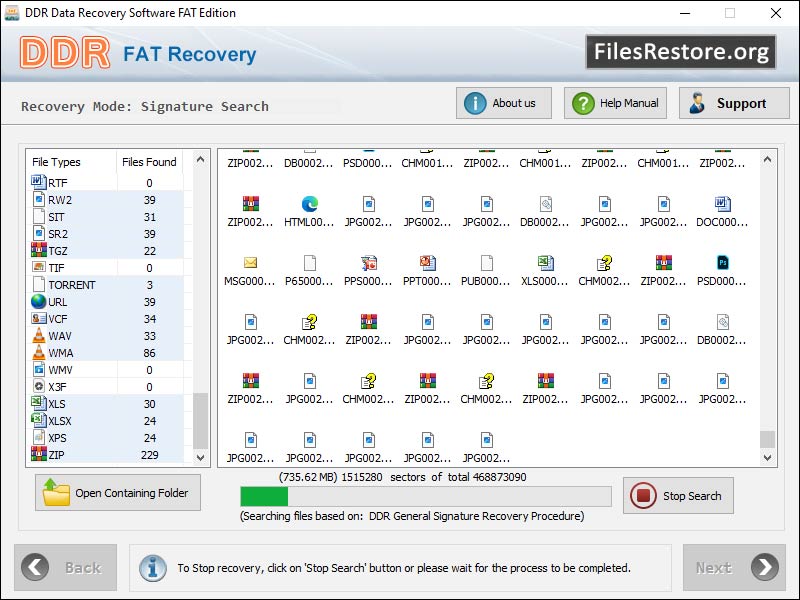Click the FilesRestore.org logo

coord(681,51)
